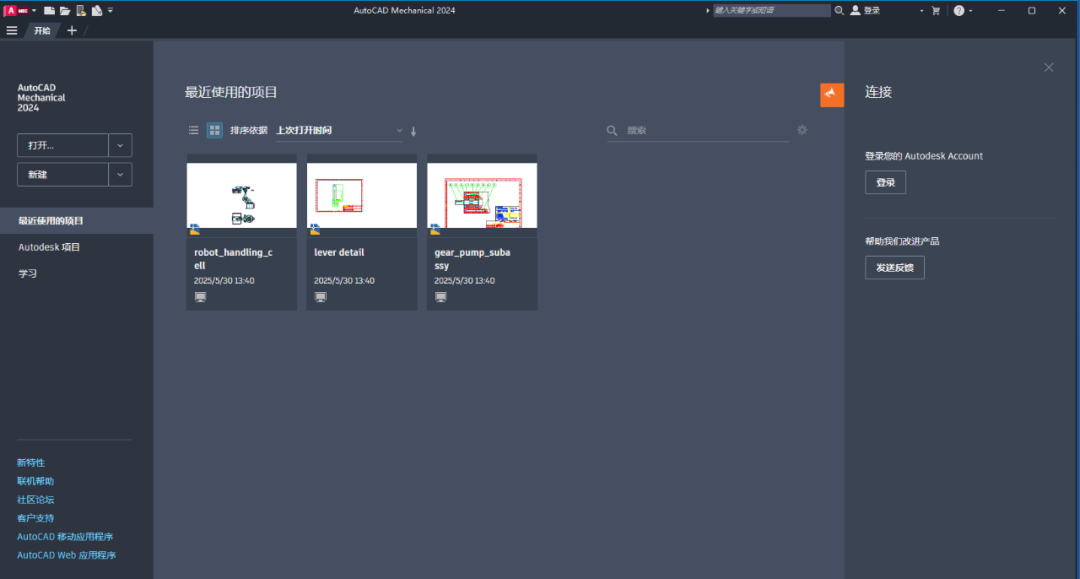
Task: Switch recent projects to list view
Action: [x=194, y=130]
